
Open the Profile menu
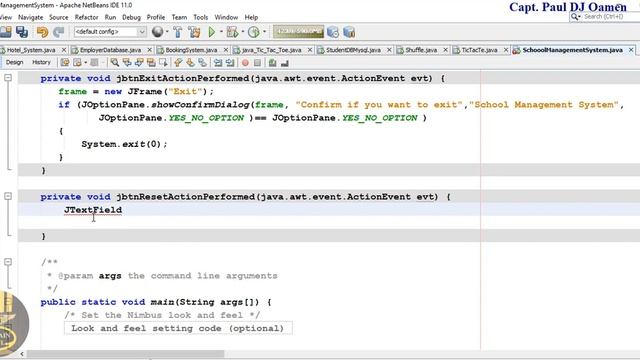pos(156,17)
